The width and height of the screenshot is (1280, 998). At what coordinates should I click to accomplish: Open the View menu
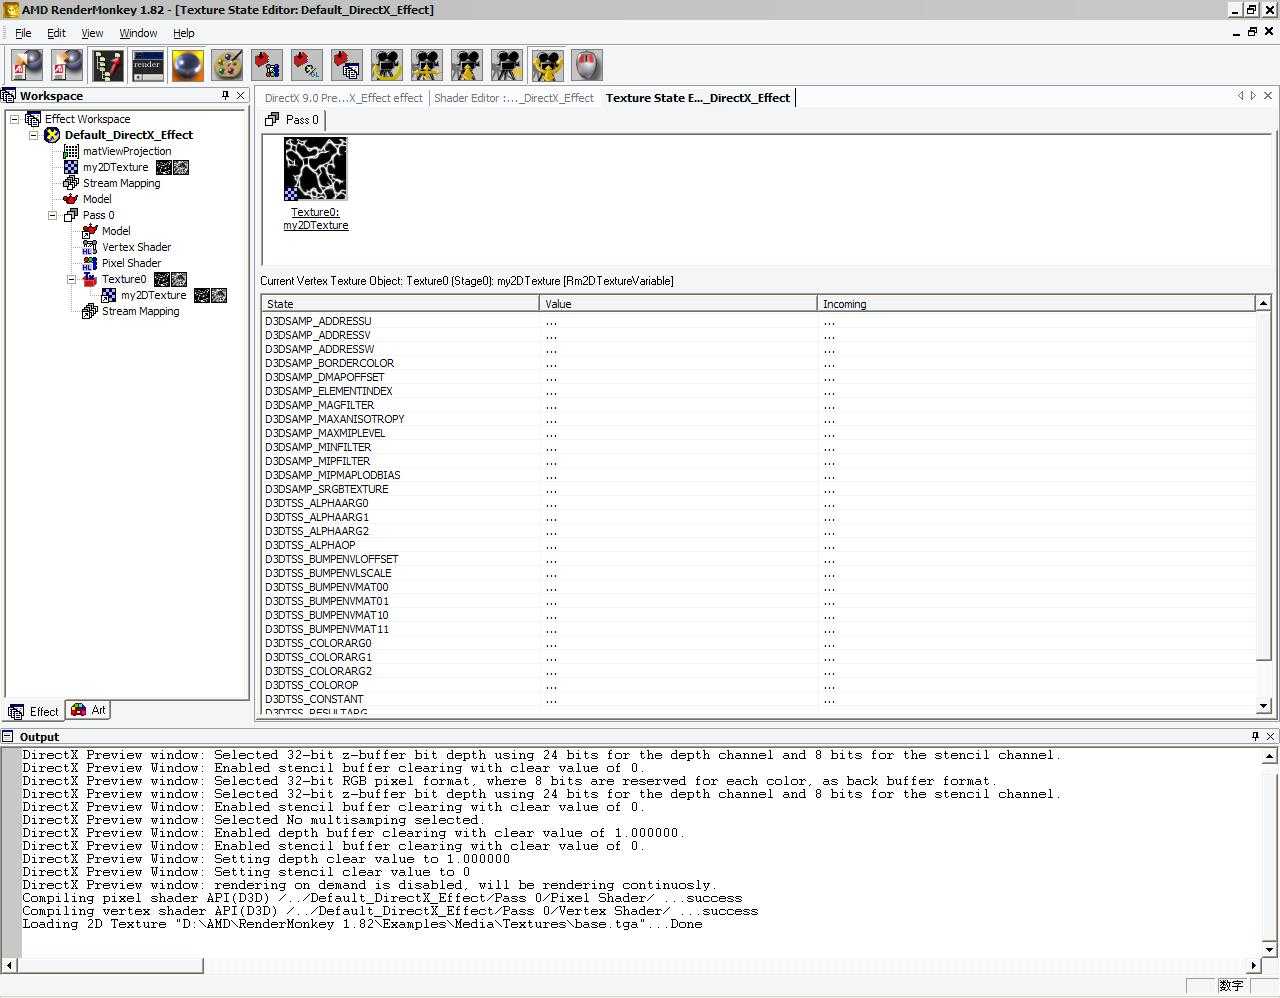tap(92, 33)
